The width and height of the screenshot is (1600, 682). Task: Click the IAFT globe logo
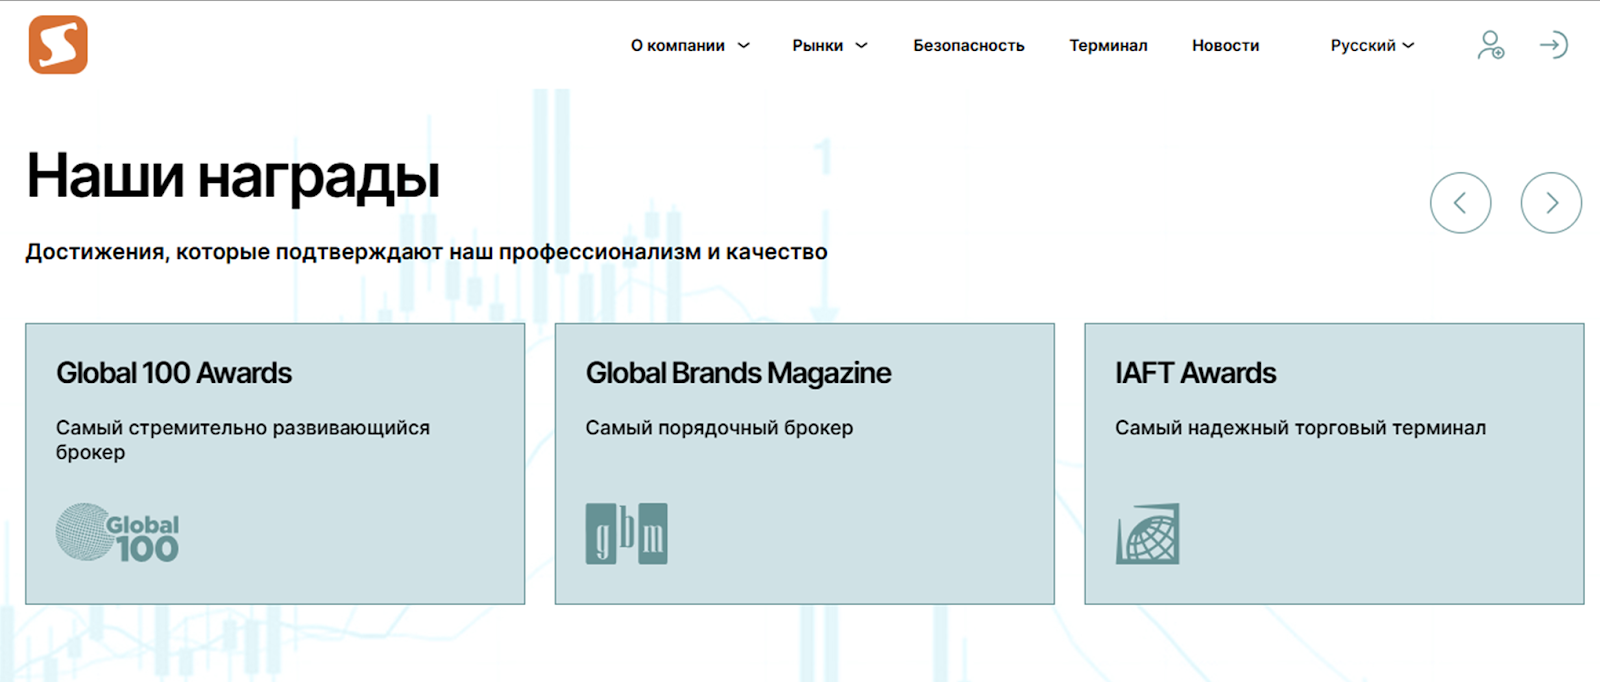[x=1147, y=533]
